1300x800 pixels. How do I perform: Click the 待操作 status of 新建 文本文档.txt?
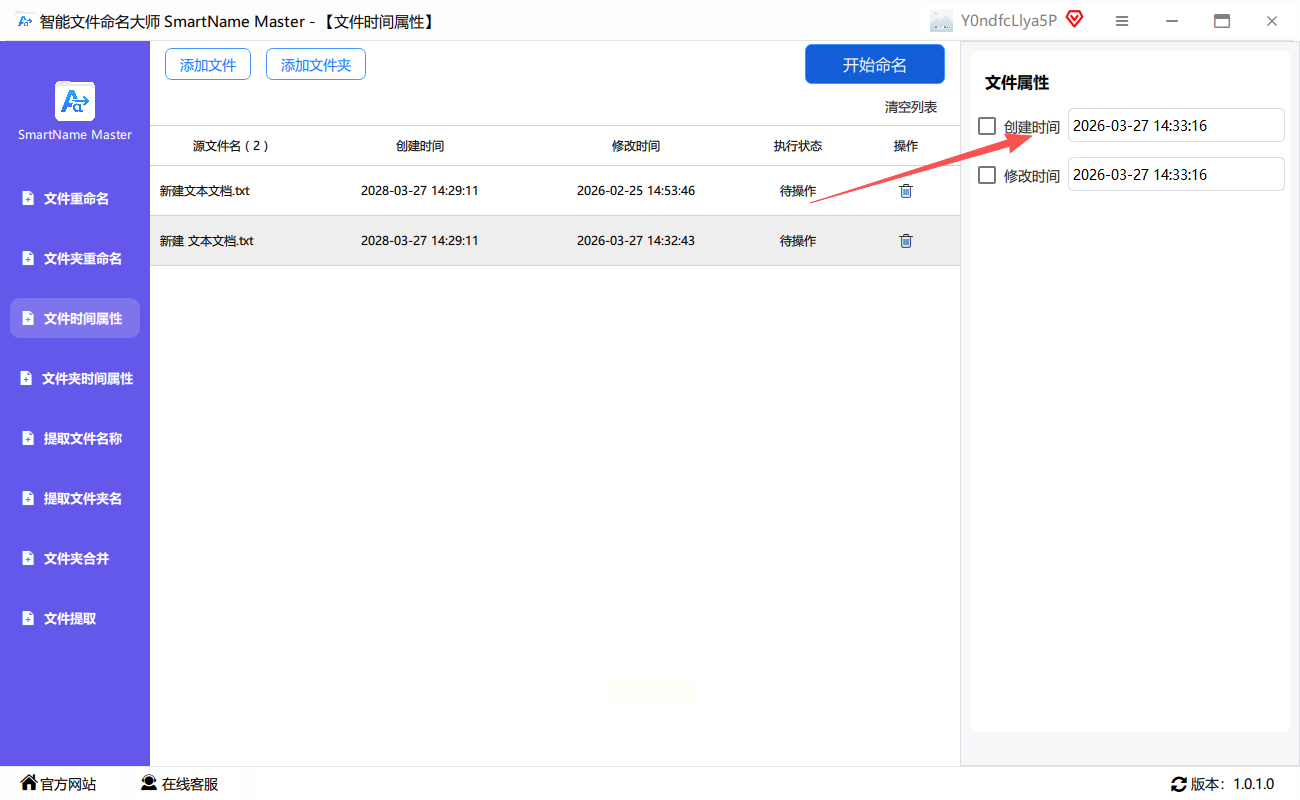798,241
